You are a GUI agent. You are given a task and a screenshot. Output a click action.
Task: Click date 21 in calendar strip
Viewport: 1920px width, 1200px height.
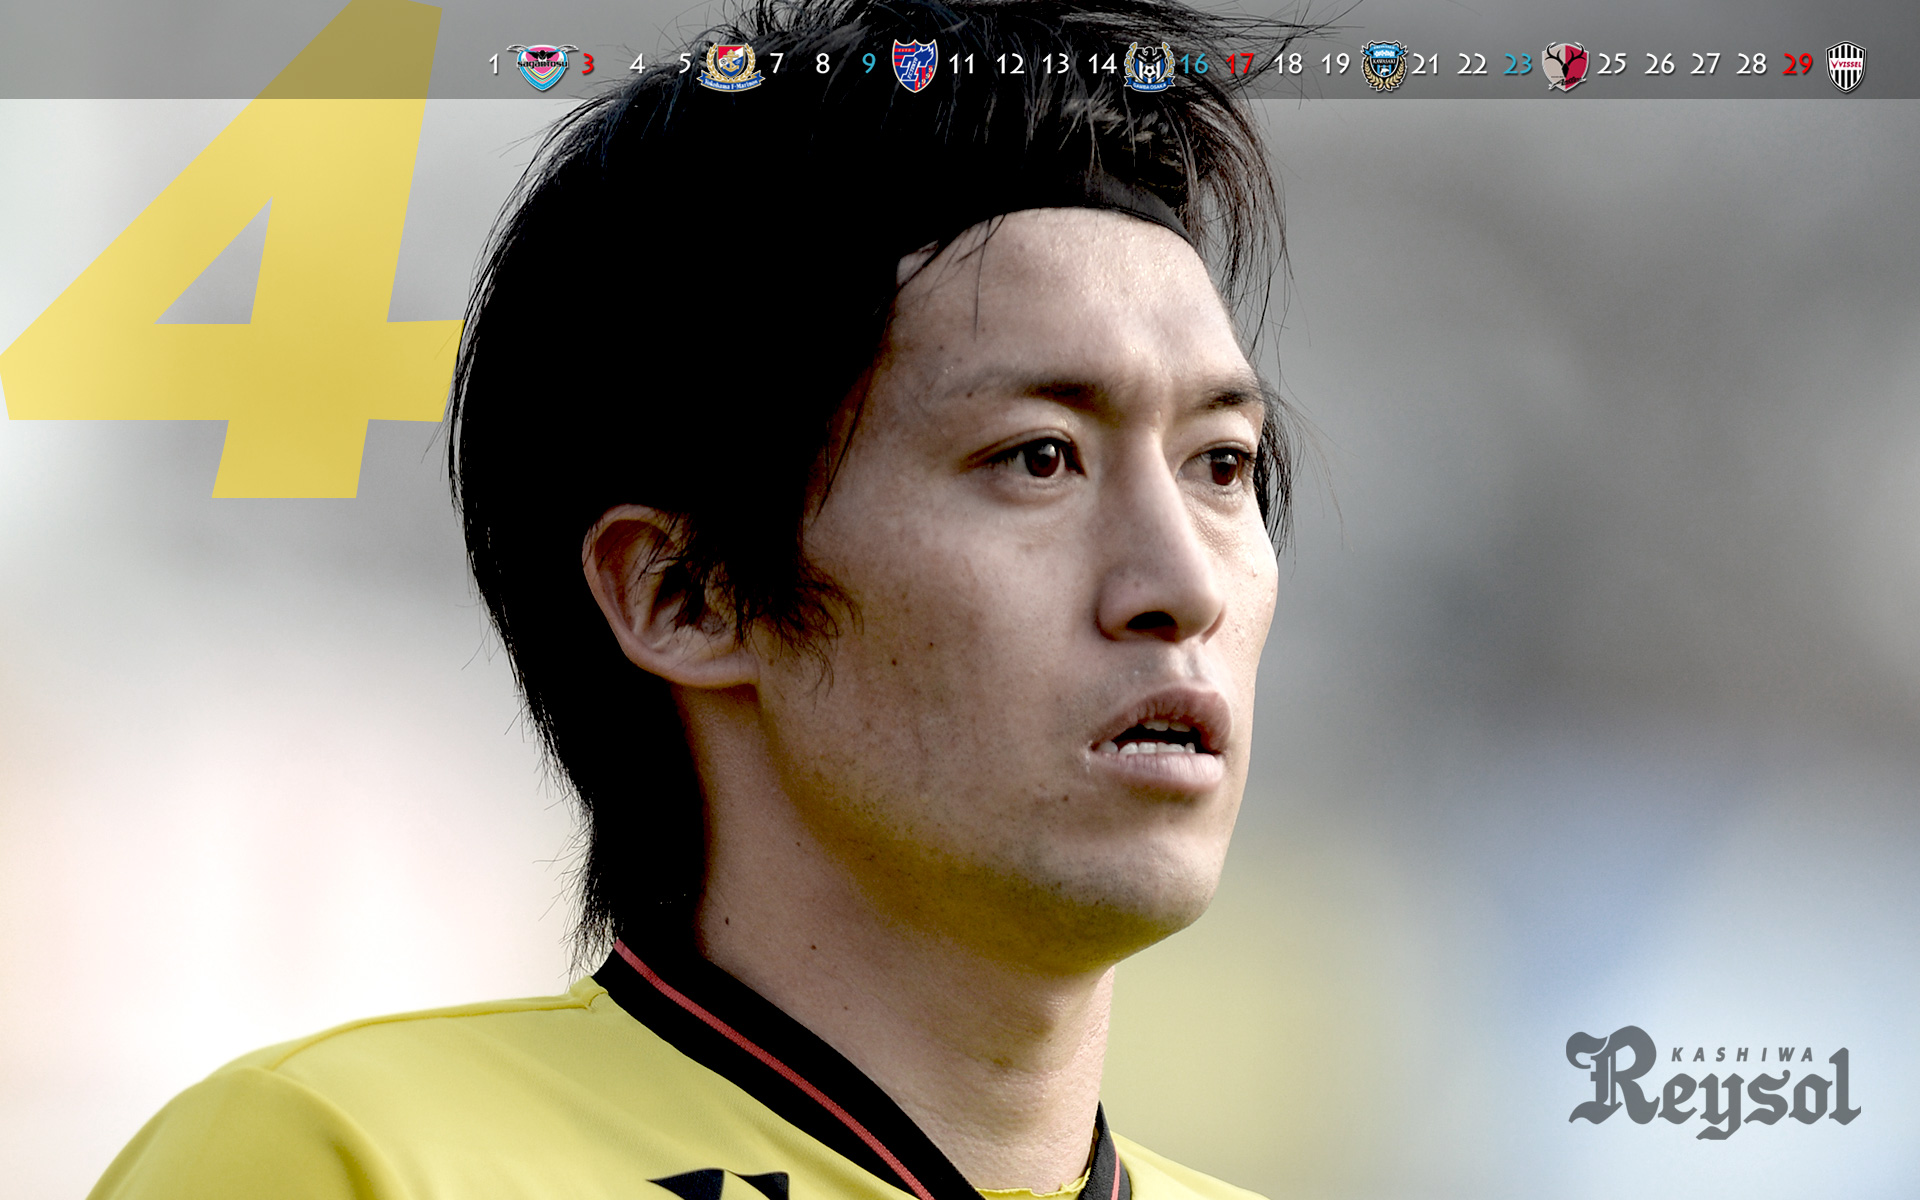1426,65
